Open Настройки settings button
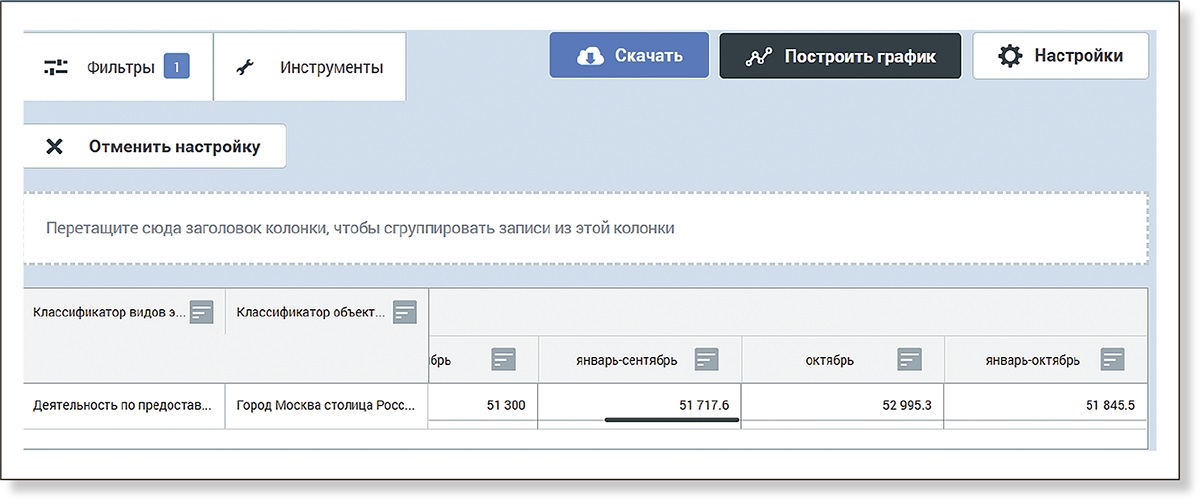Viewport: 1200px width, 500px height. [1060, 56]
